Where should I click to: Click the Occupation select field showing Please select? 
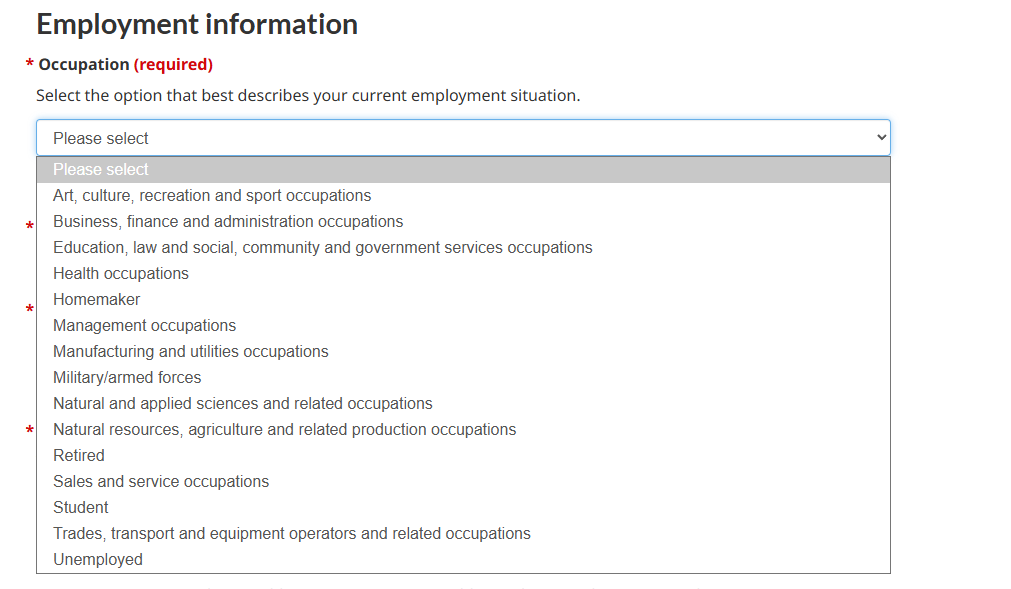point(463,137)
